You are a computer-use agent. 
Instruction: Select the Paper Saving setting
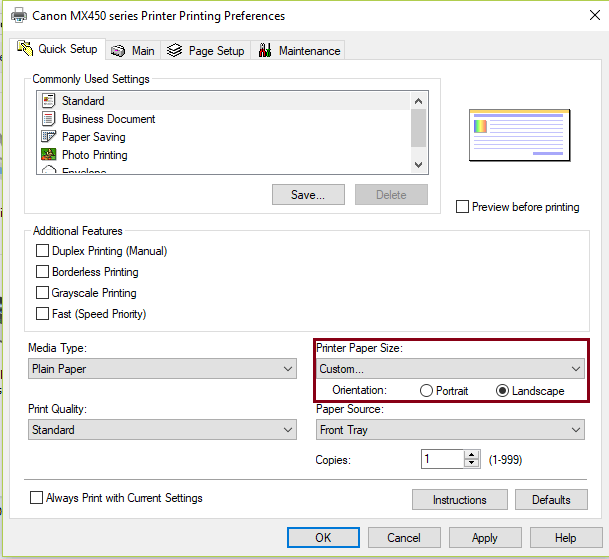(x=224, y=137)
